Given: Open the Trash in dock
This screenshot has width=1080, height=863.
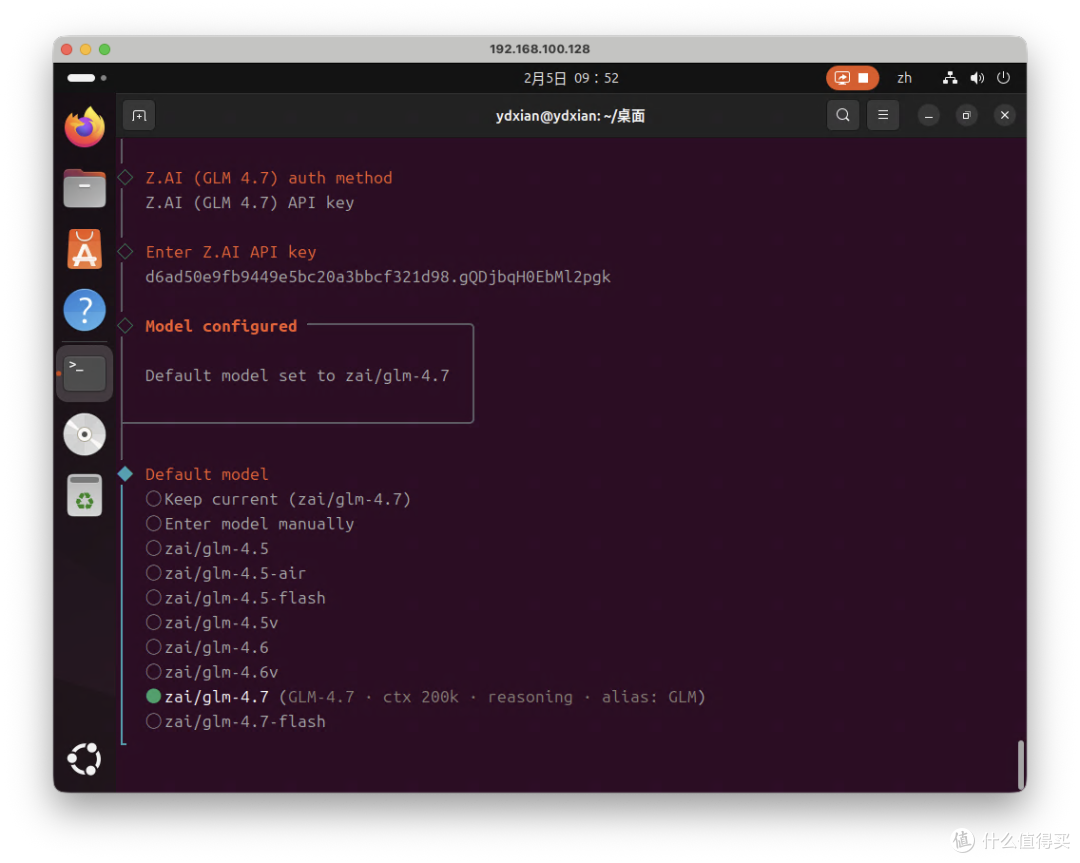Looking at the screenshot, I should 85,495.
